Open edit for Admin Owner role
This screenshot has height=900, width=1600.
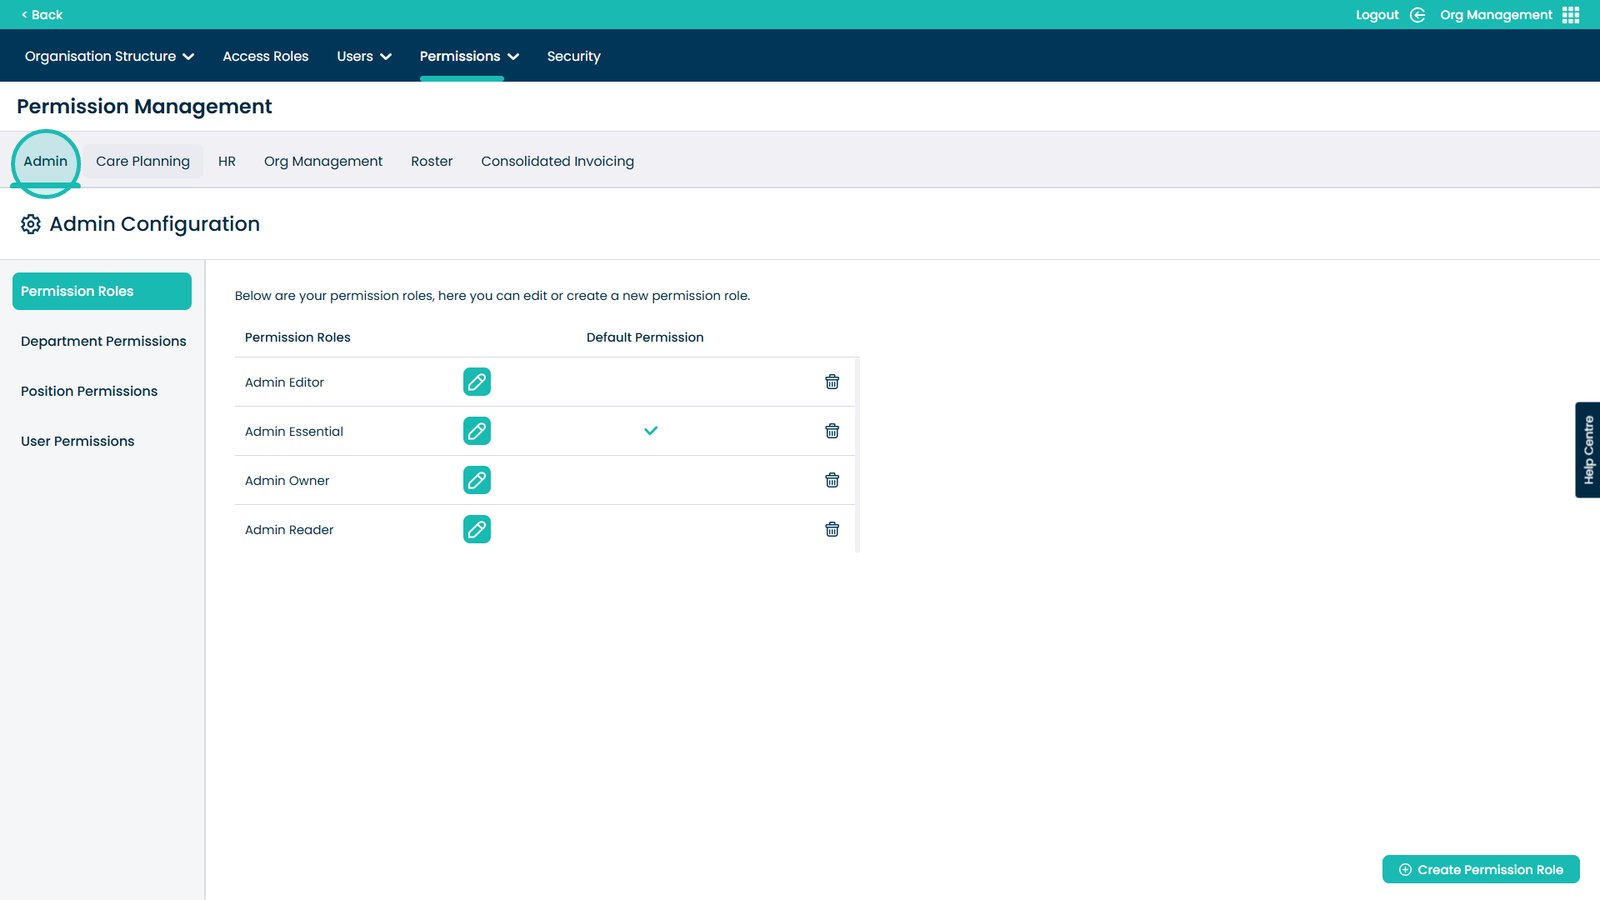pyautogui.click(x=477, y=480)
